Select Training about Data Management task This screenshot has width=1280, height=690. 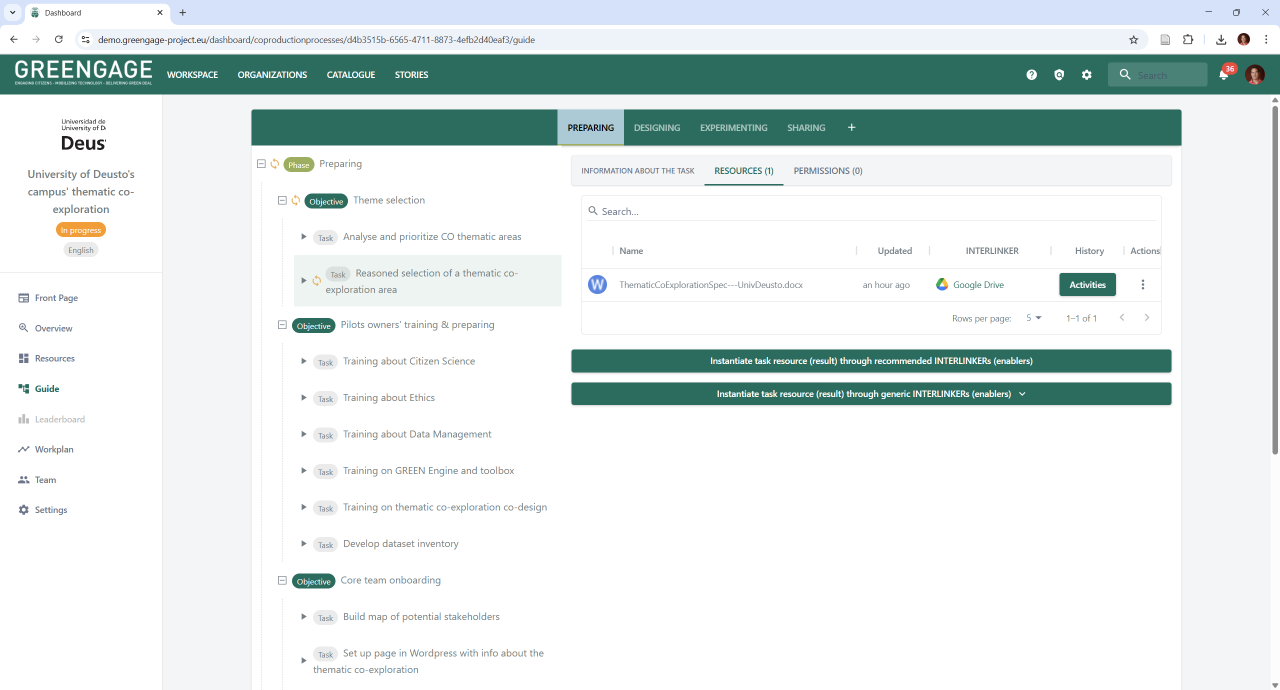pyautogui.click(x=417, y=434)
